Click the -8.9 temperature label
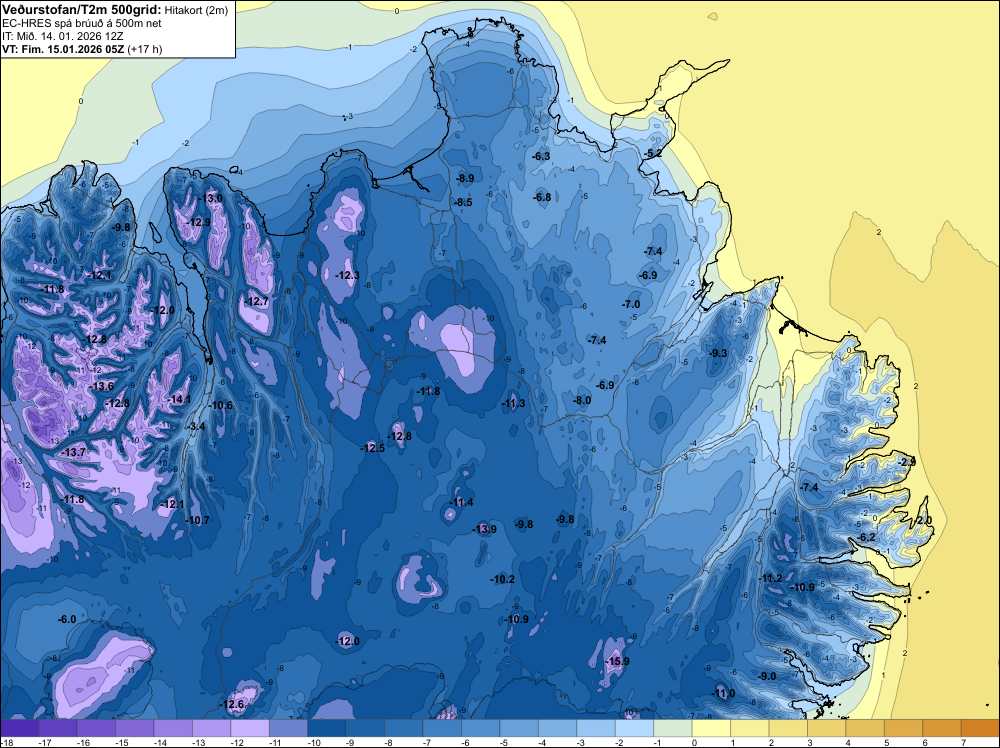1000x748 pixels. pos(464,179)
